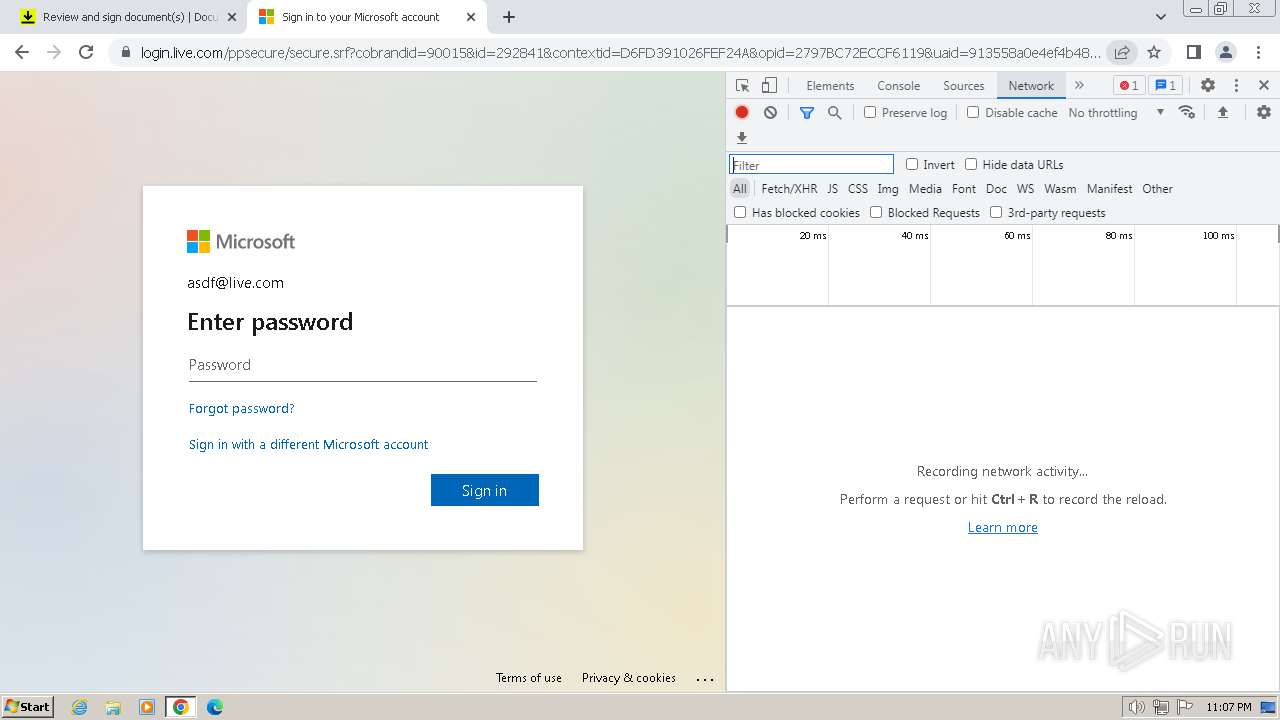The height and width of the screenshot is (720, 1280).
Task: Open the Network panel settings gear
Action: 1264,112
